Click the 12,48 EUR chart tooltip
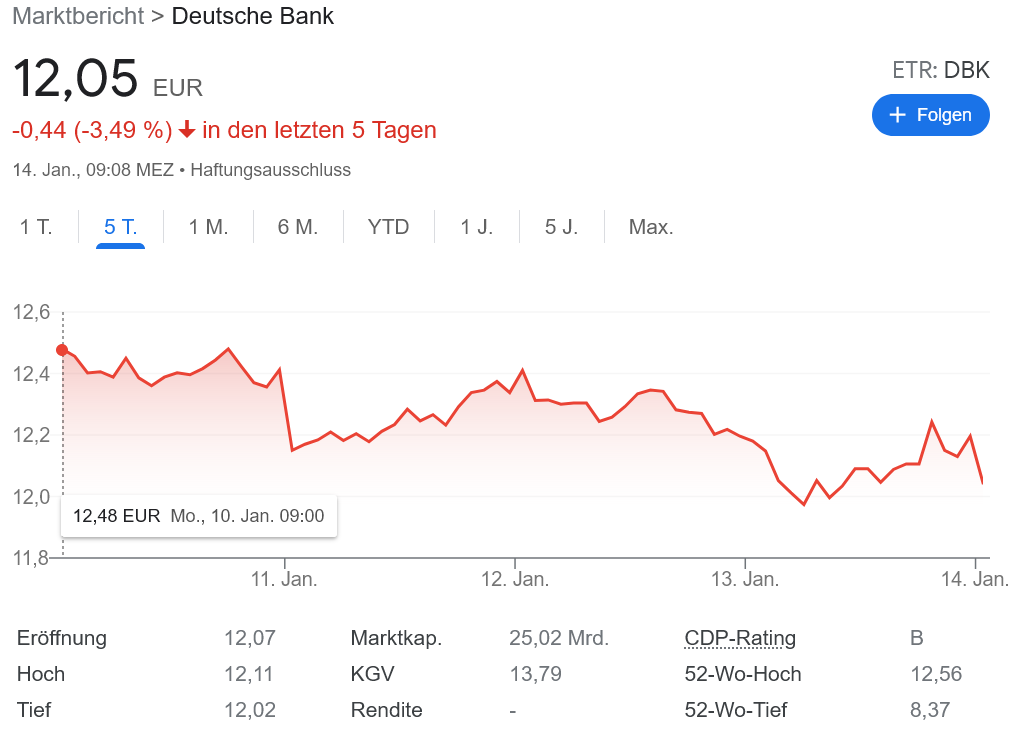Screen dimensions: 1012x741 199,516
